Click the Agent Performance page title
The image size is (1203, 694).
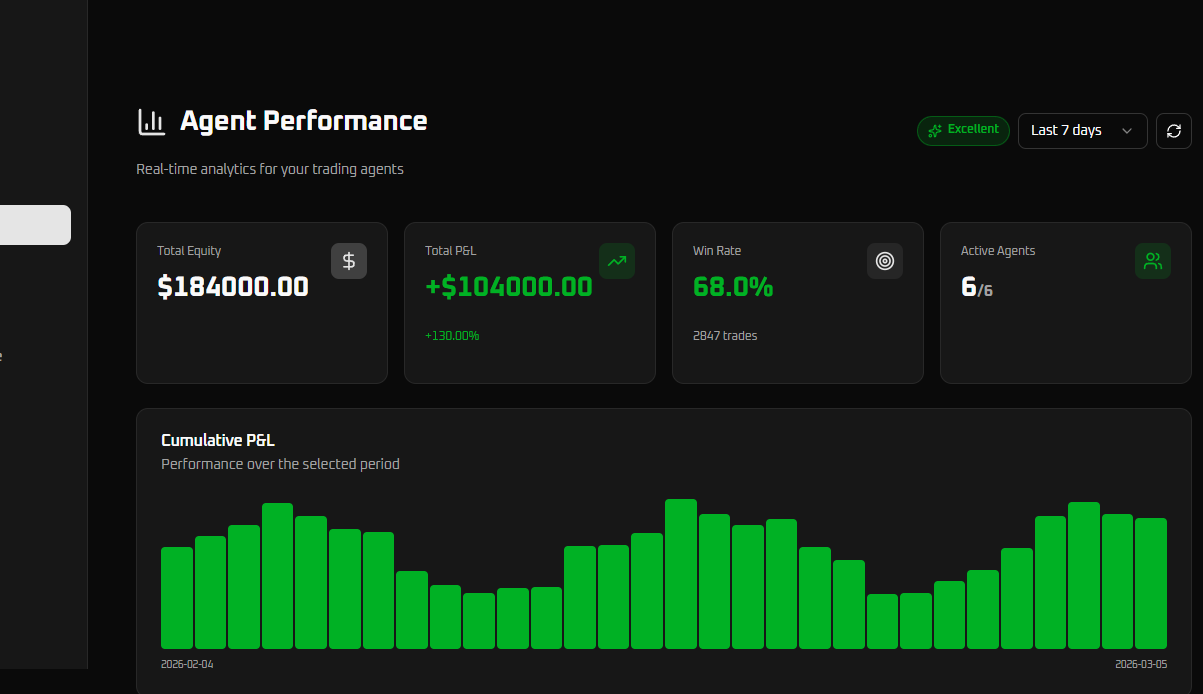point(303,121)
